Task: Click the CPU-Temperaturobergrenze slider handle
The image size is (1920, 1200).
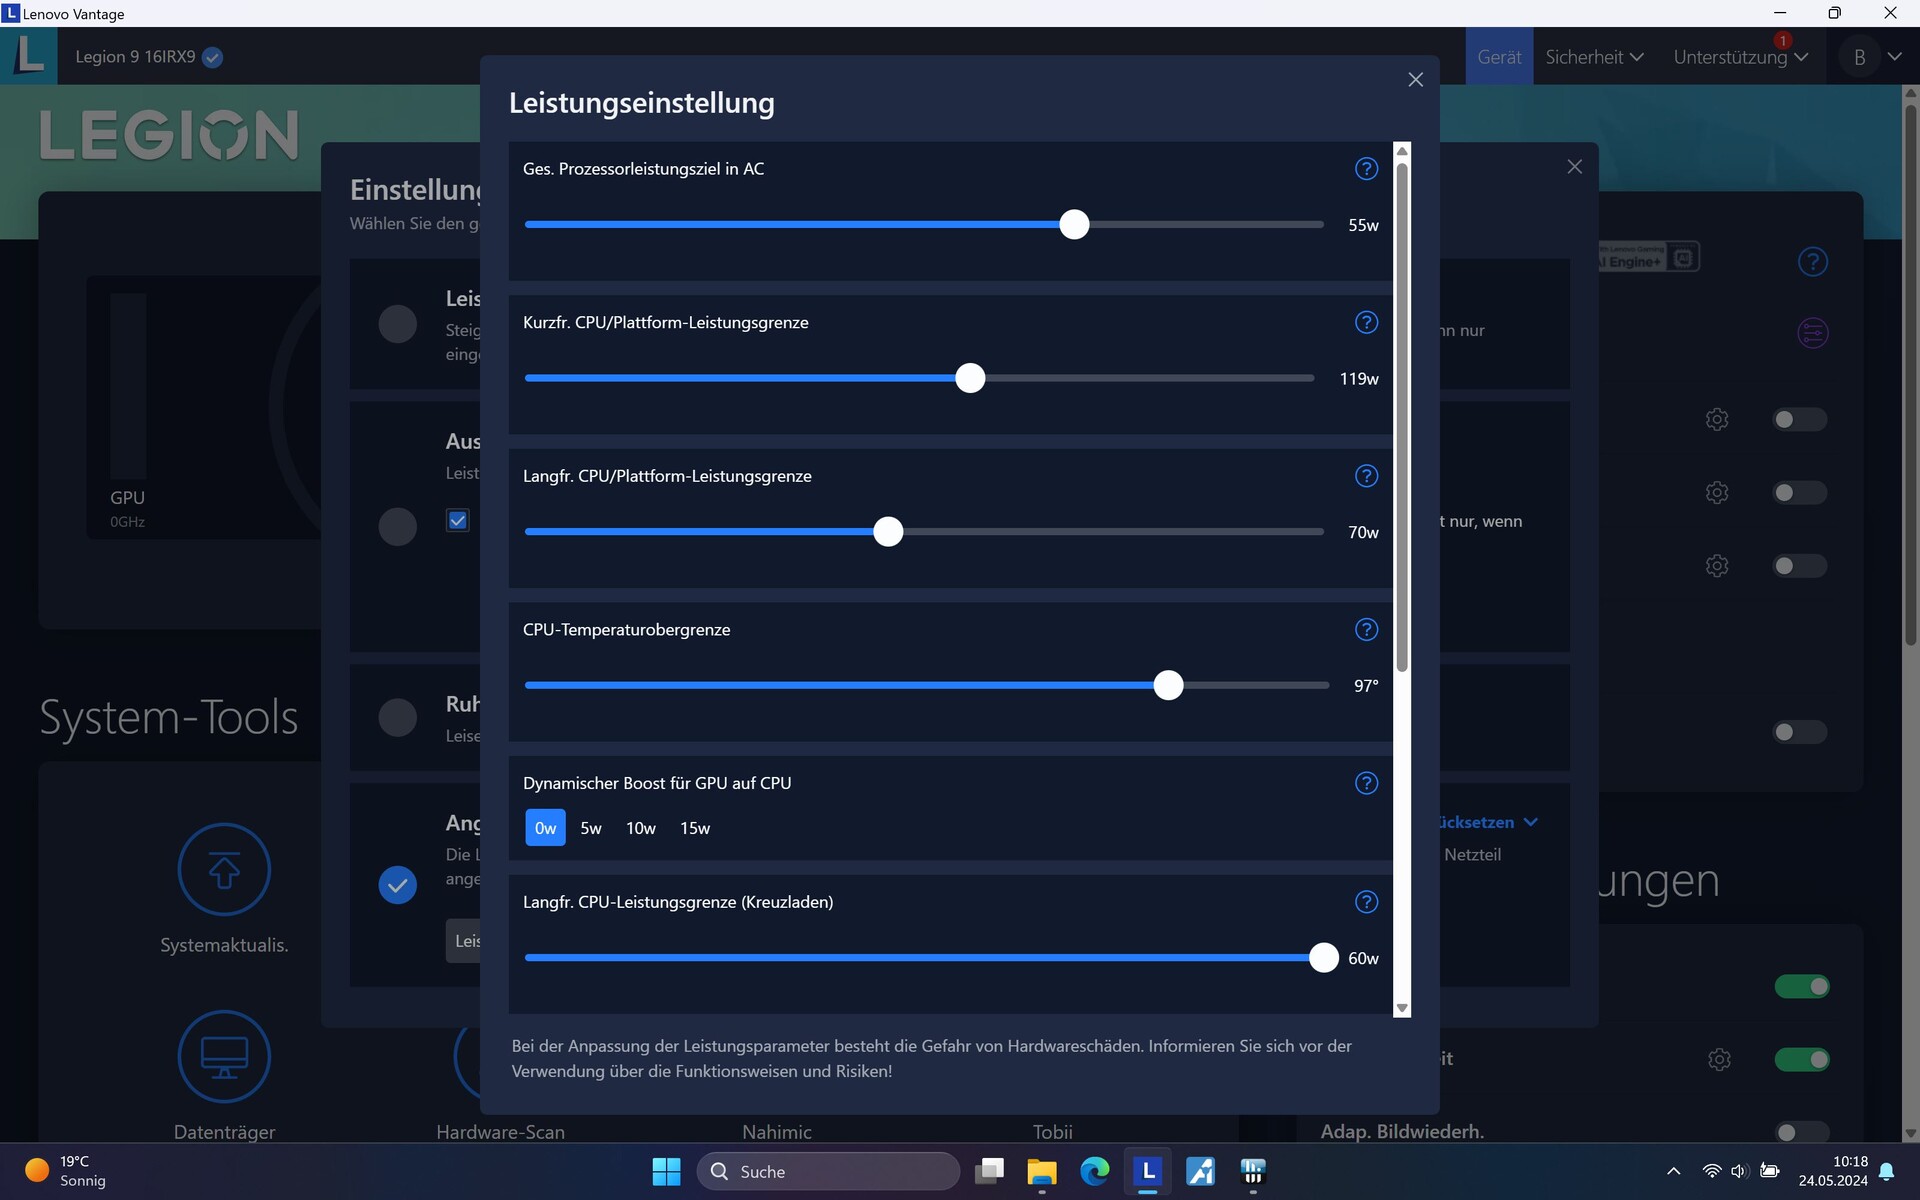Action: 1168,685
